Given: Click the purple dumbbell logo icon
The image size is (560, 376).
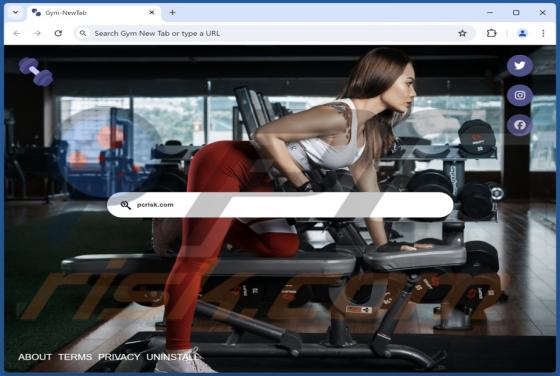Looking at the screenshot, I should [36, 72].
